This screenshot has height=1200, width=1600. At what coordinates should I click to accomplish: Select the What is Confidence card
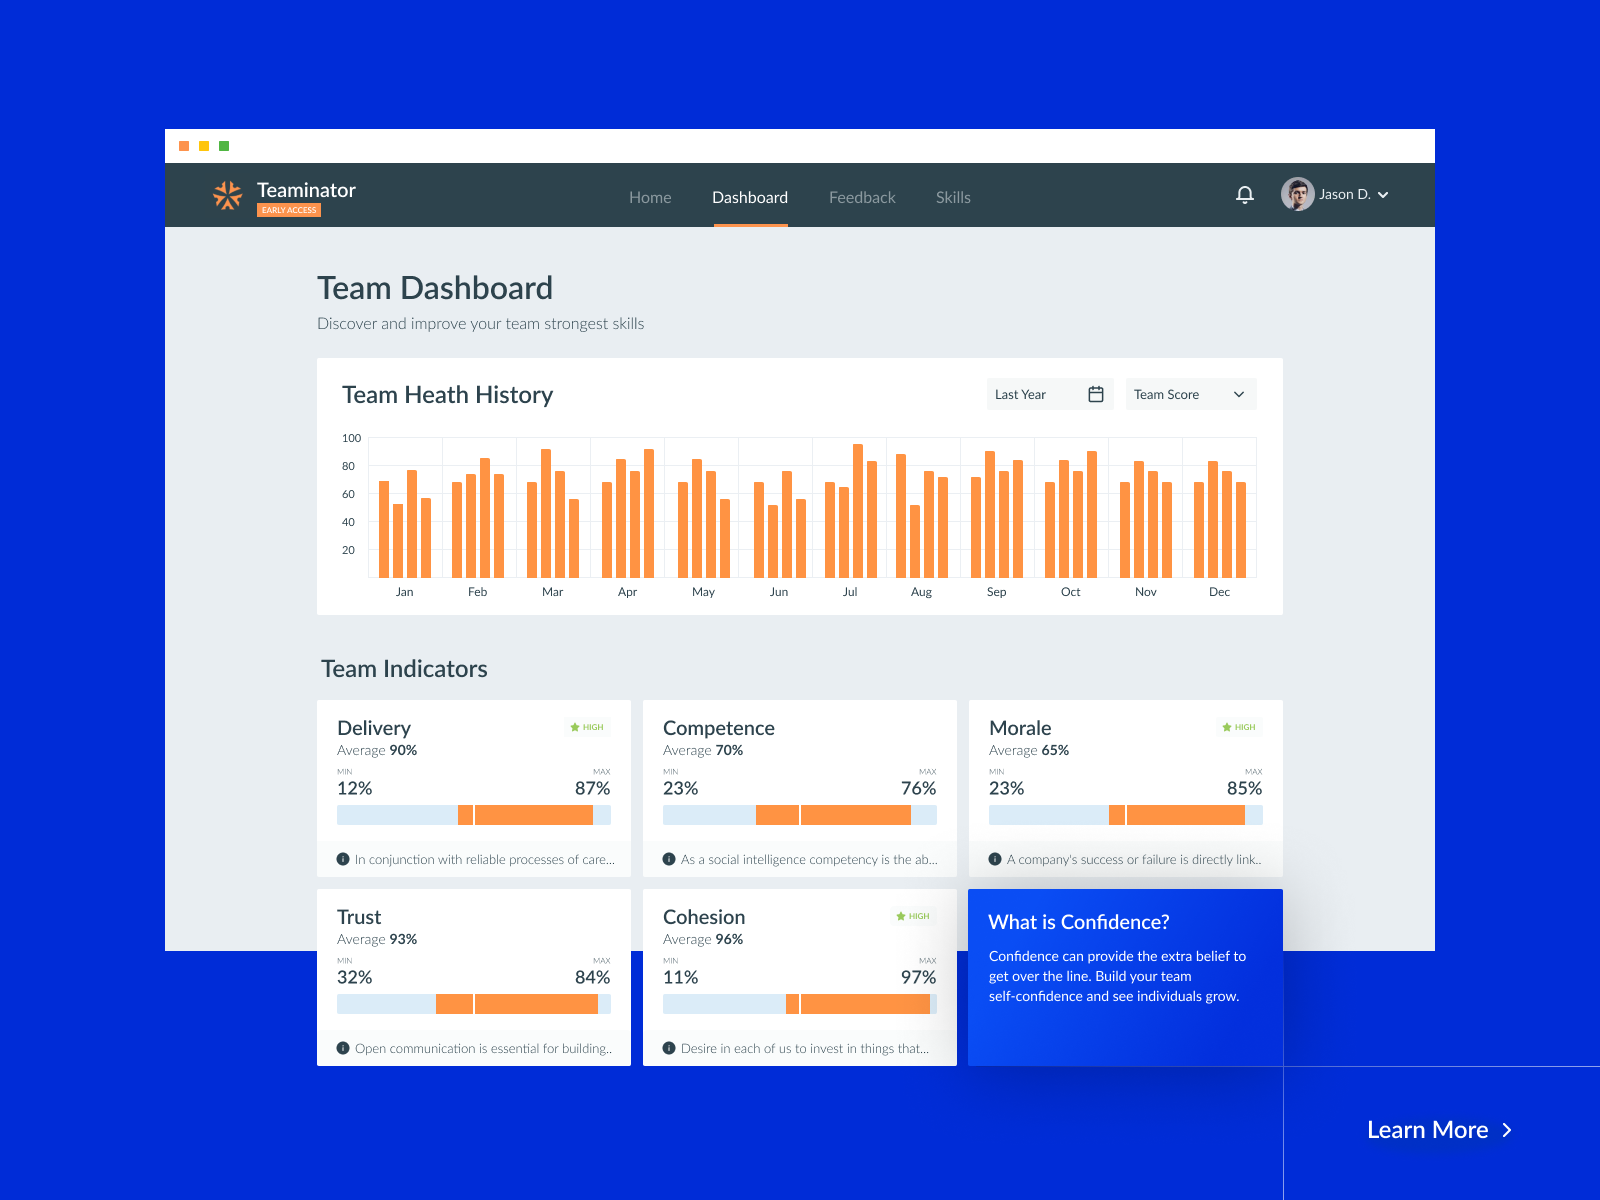pyautogui.click(x=1125, y=977)
